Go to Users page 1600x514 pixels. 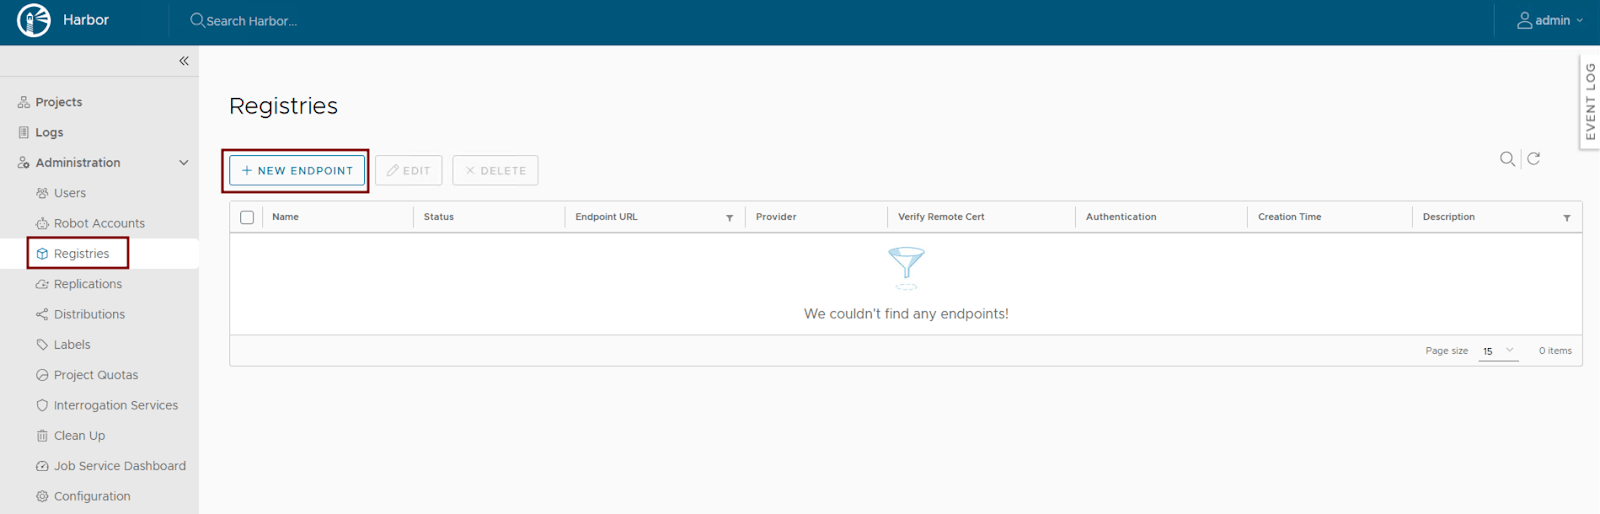(70, 193)
